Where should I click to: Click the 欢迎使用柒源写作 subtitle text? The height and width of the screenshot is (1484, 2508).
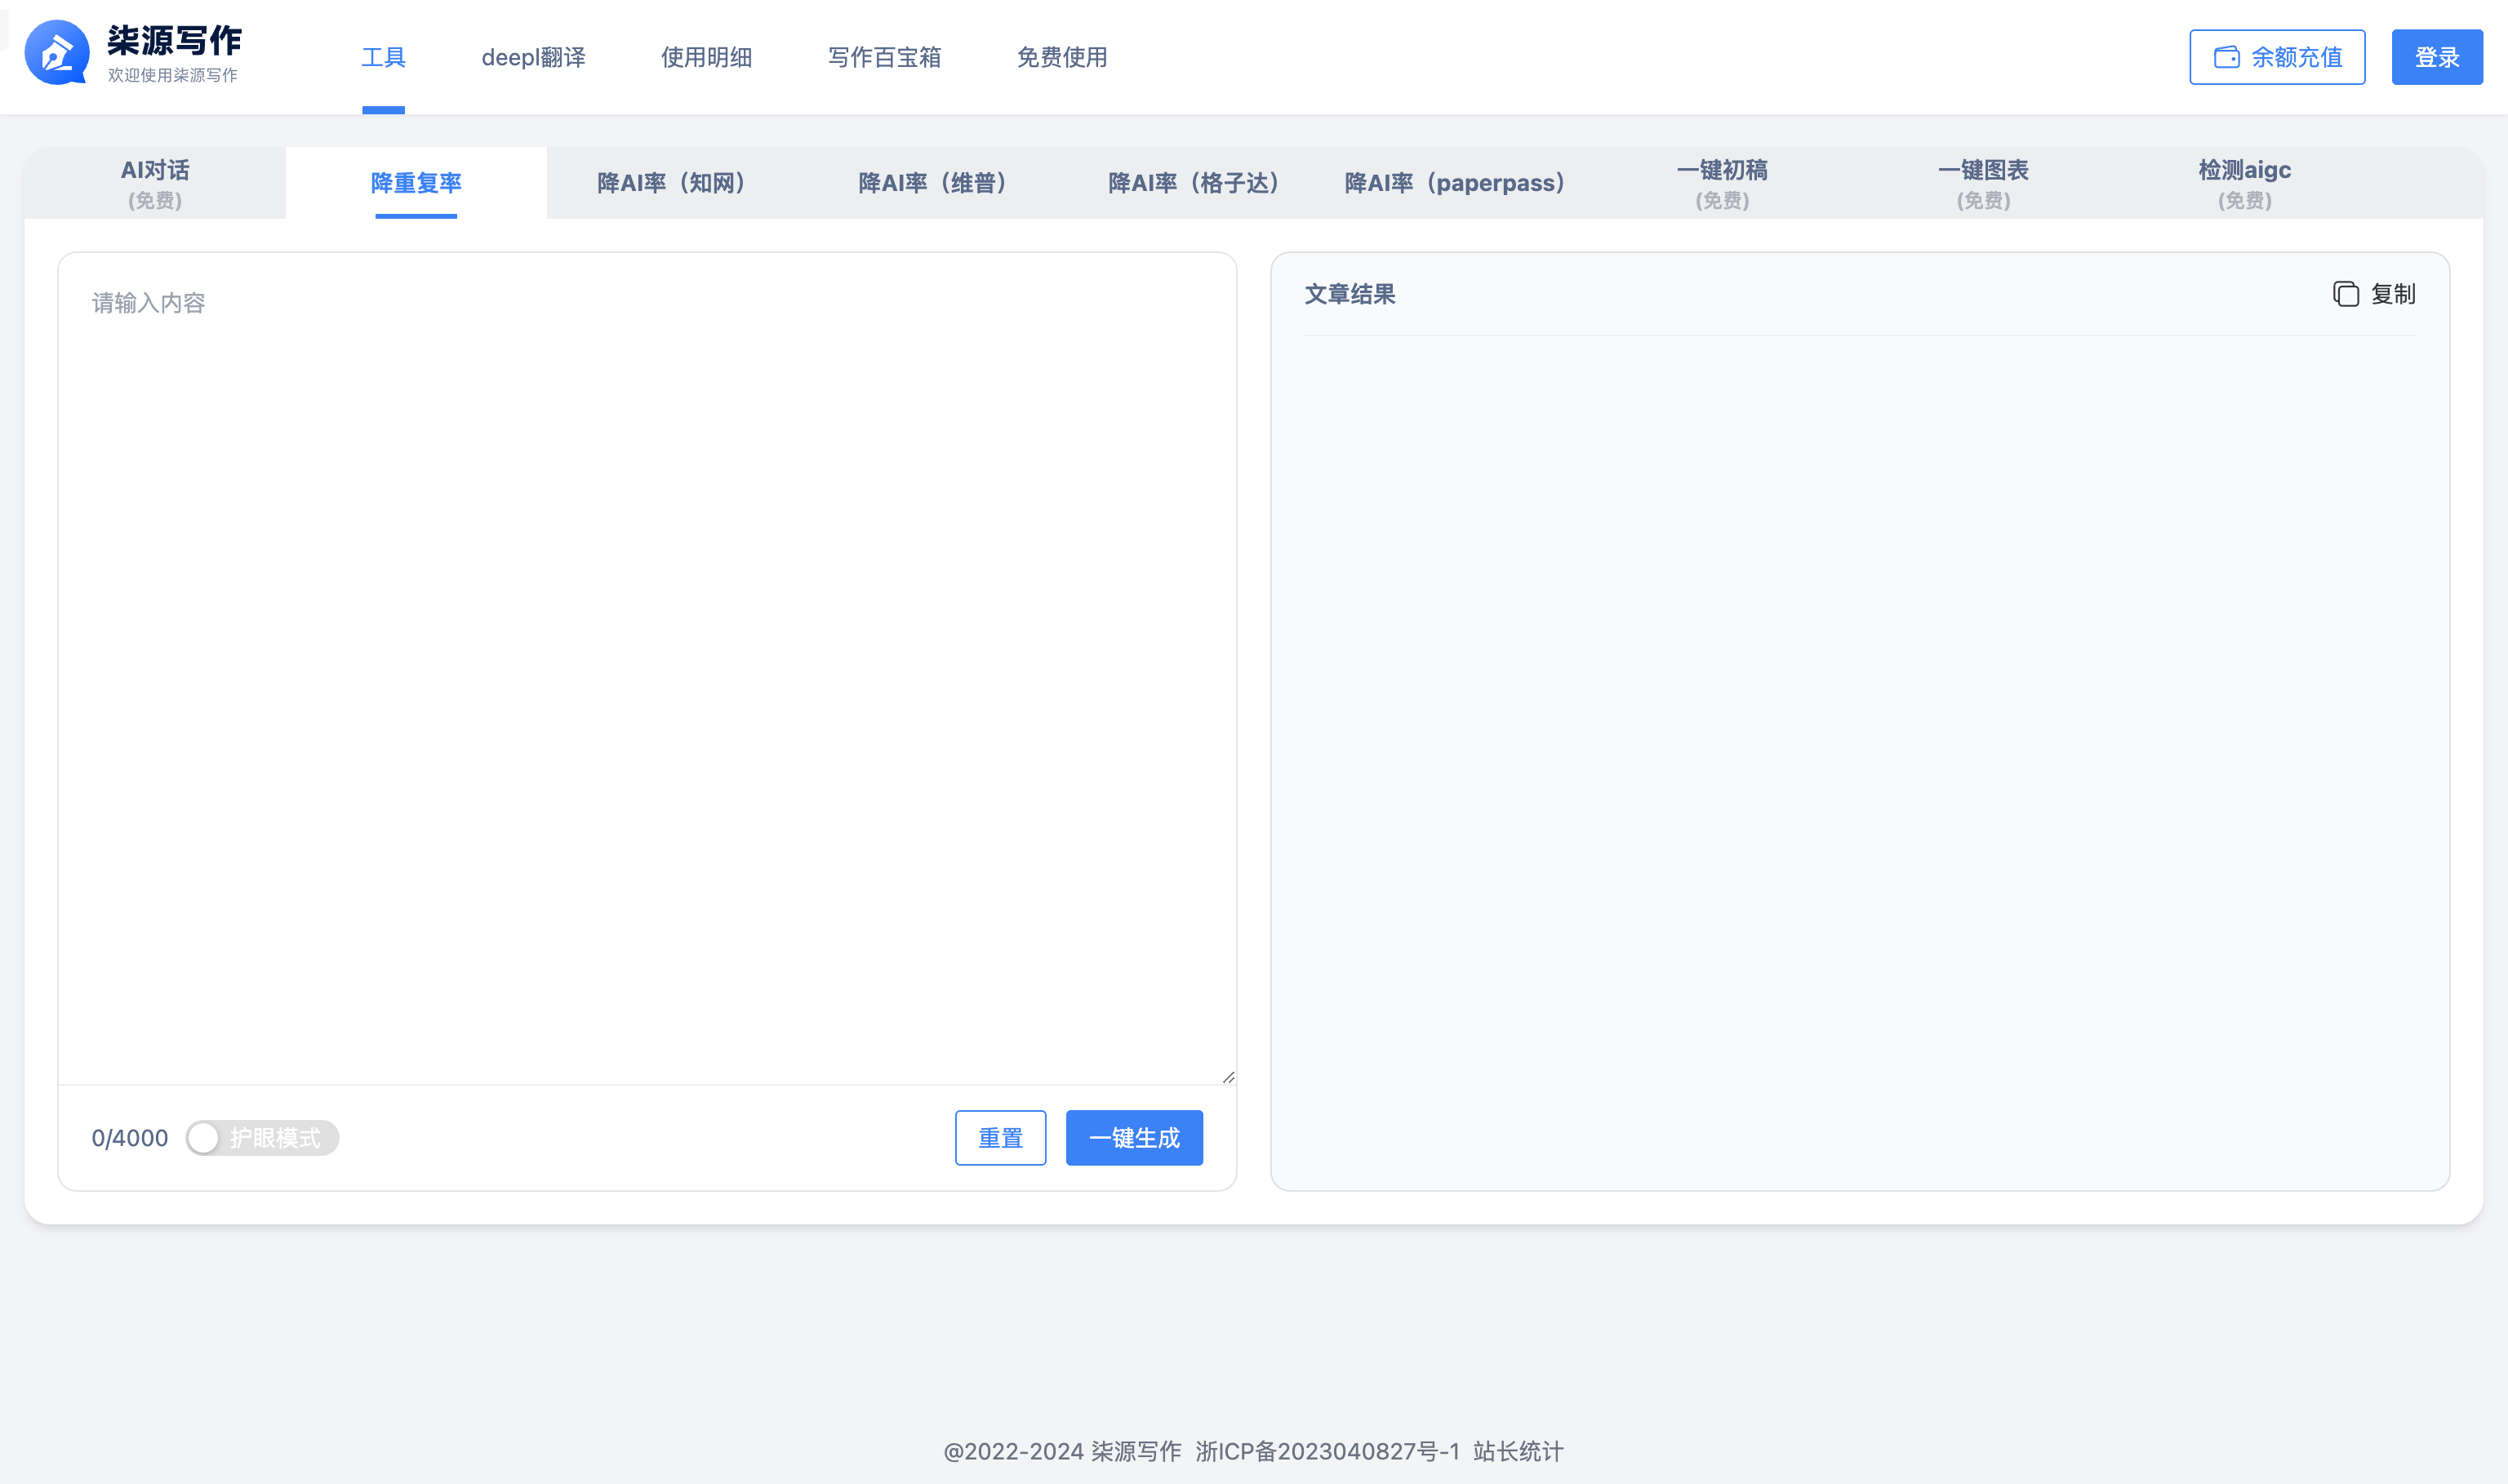click(x=173, y=75)
